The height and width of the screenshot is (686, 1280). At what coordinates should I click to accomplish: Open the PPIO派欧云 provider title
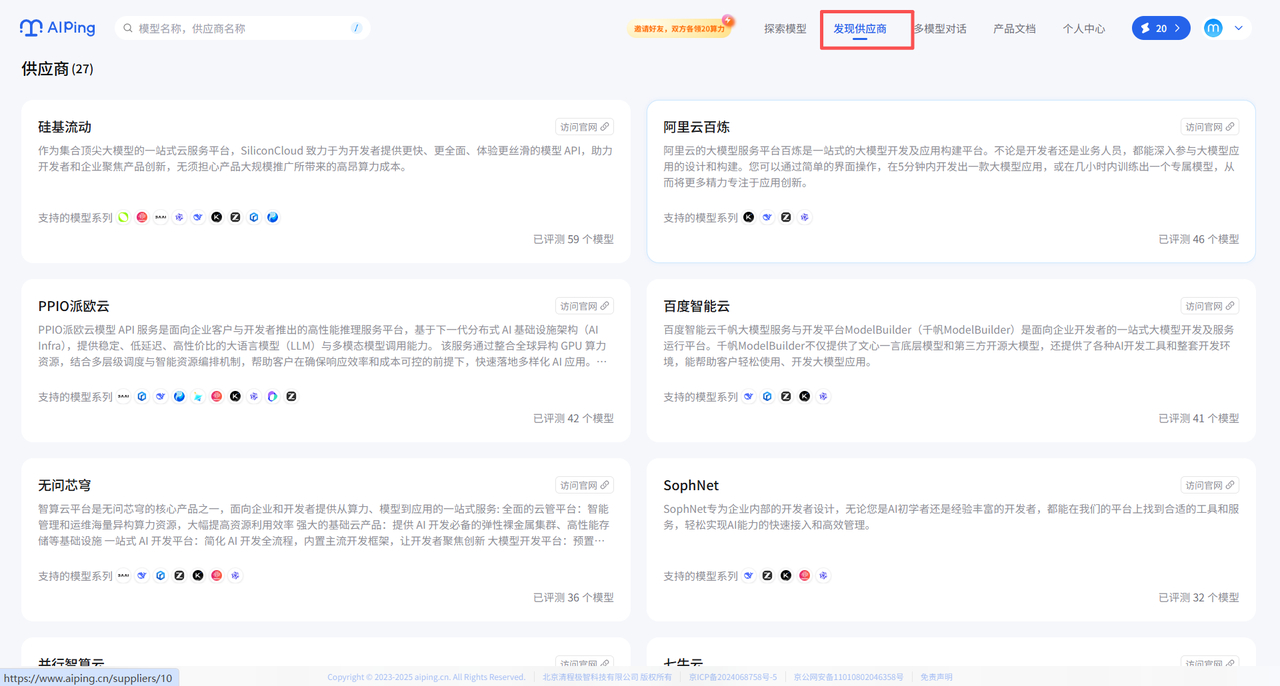click(x=74, y=306)
